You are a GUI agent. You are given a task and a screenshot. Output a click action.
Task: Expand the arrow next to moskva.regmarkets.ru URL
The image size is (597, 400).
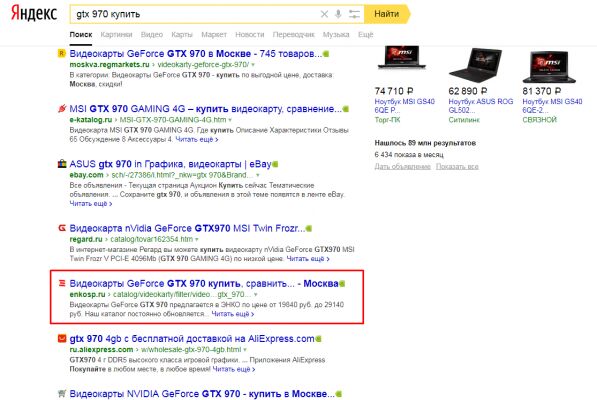pos(253,65)
